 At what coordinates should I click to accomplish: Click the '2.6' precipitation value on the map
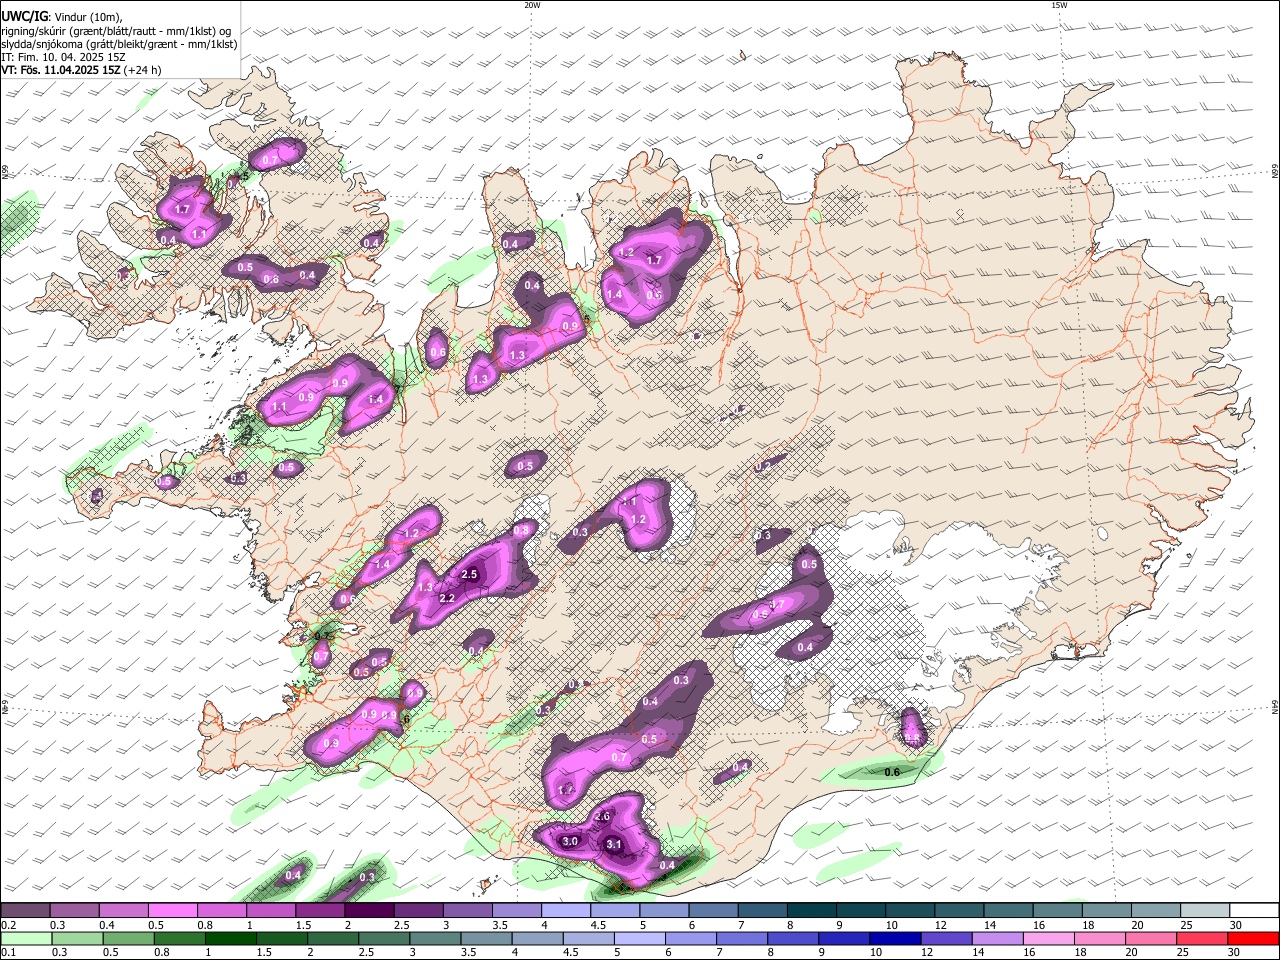click(x=602, y=817)
